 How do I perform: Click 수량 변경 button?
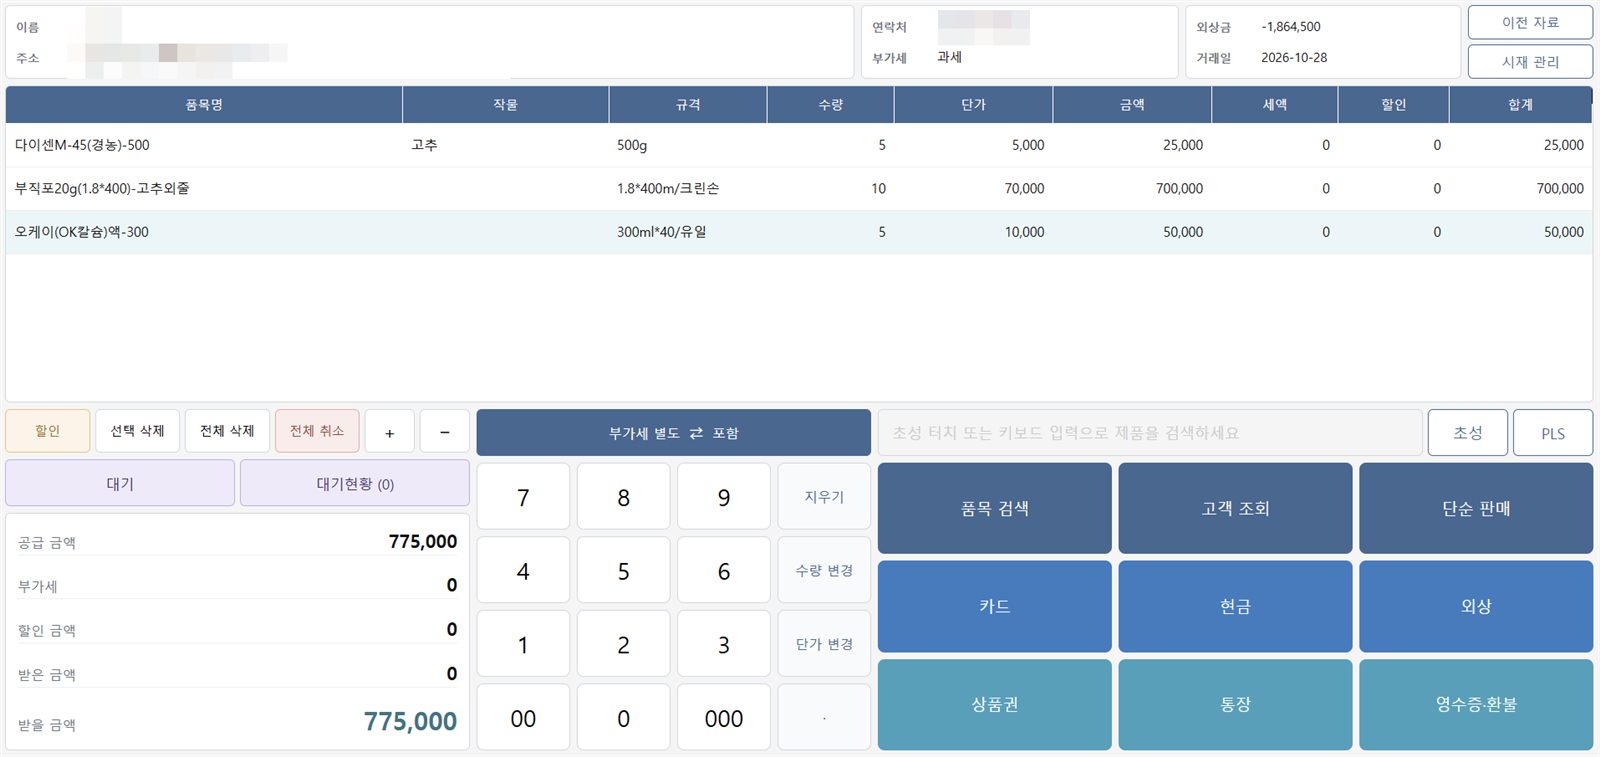824,571
